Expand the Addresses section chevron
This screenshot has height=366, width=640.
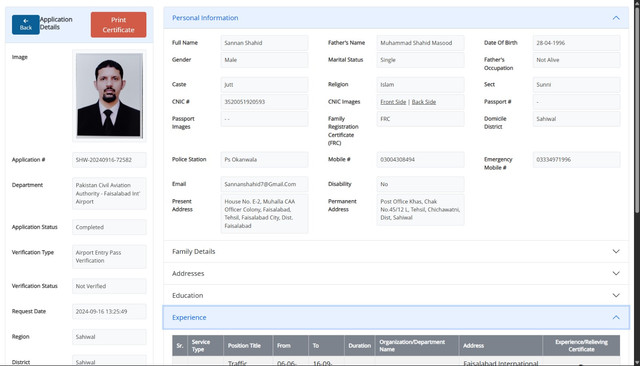tap(616, 273)
